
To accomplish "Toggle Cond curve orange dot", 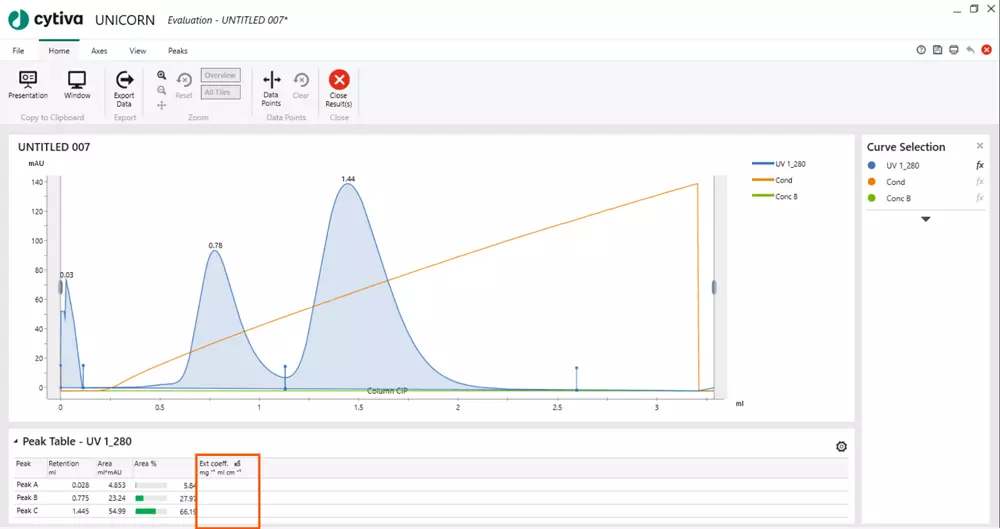I will 872,182.
